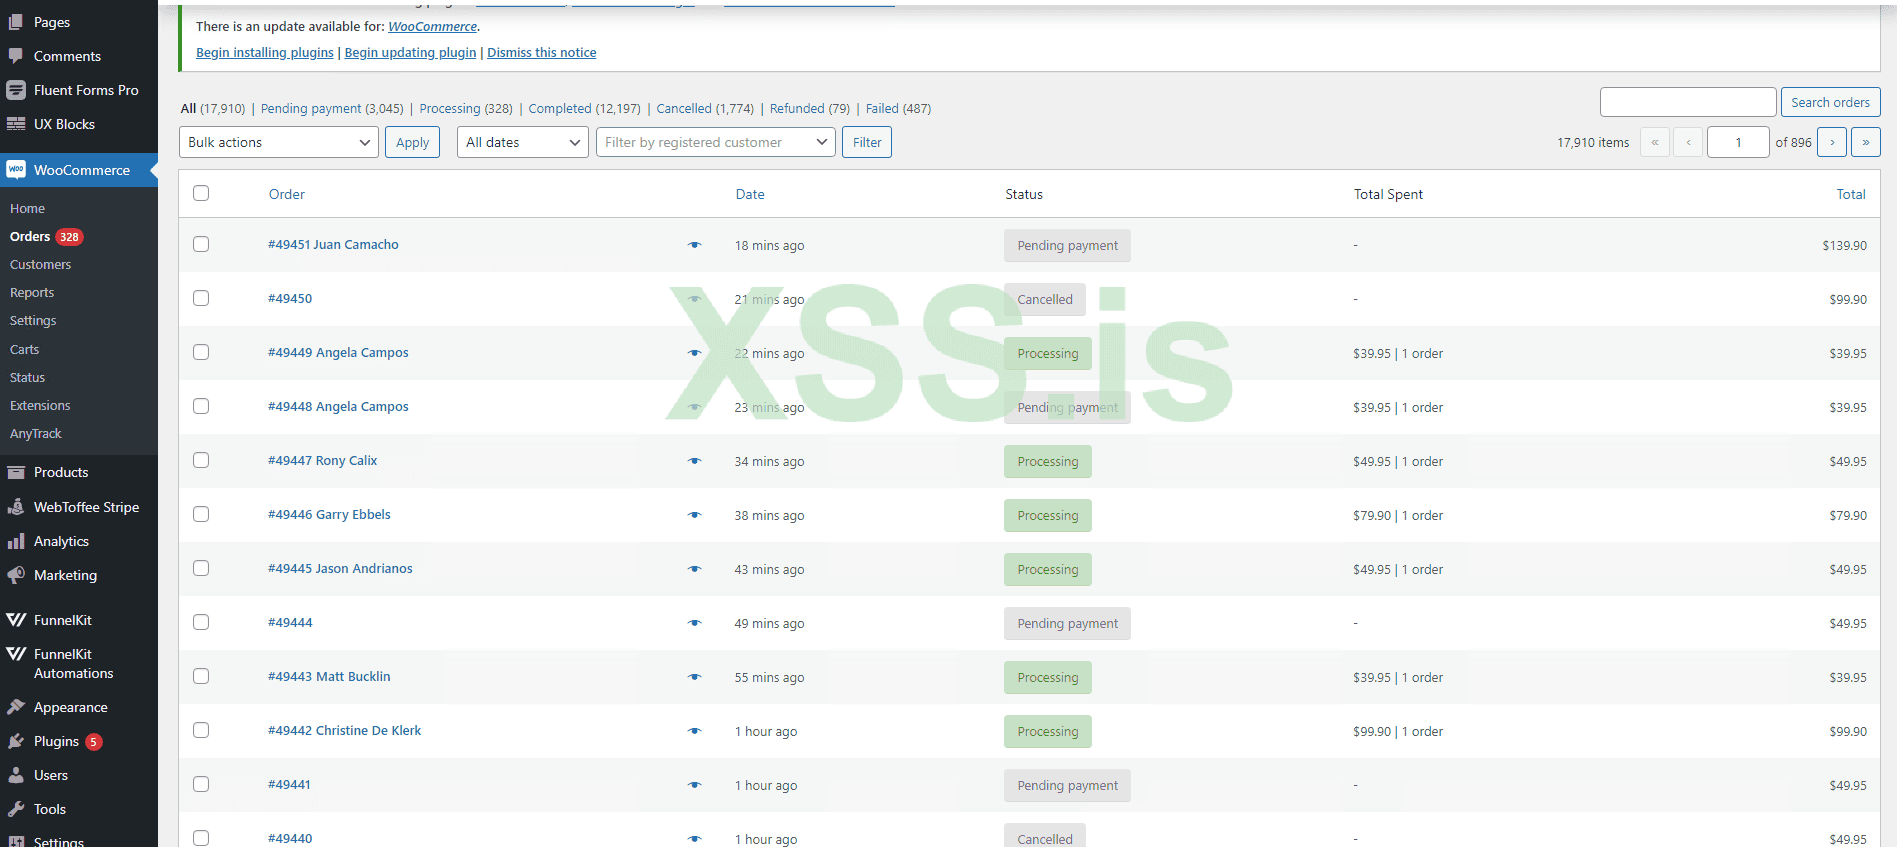Select all orders with header checkbox
Image resolution: width=1897 pixels, height=847 pixels.
pyautogui.click(x=201, y=193)
